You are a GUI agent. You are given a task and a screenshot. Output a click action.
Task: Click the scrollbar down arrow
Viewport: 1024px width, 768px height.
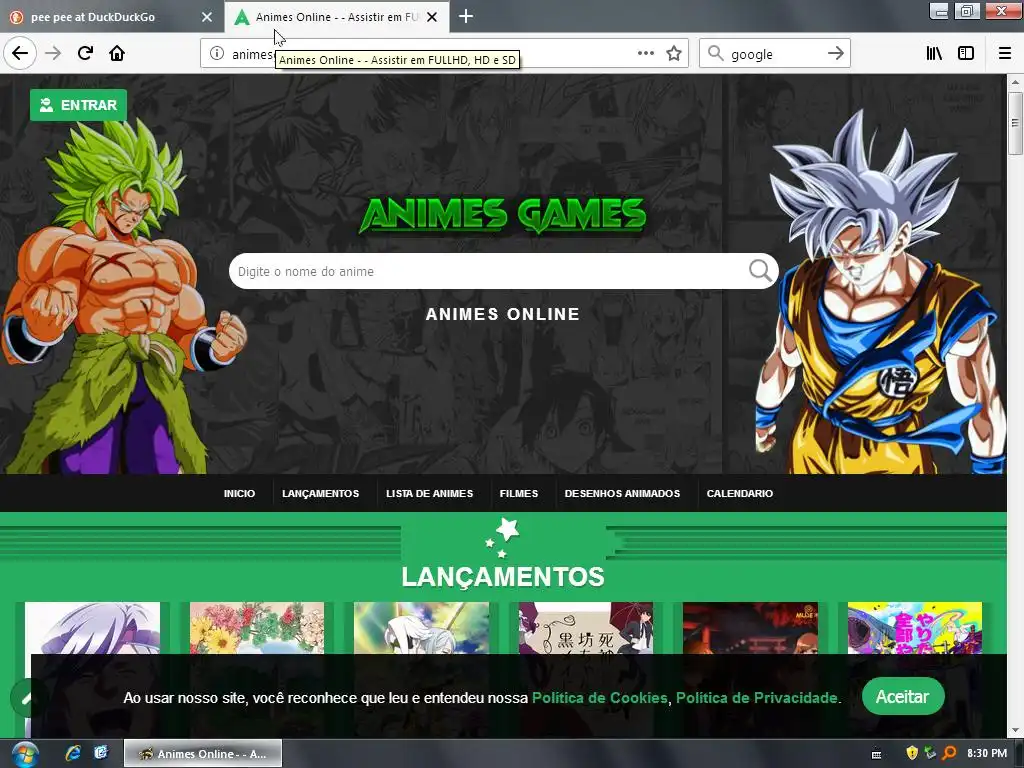point(1014,731)
